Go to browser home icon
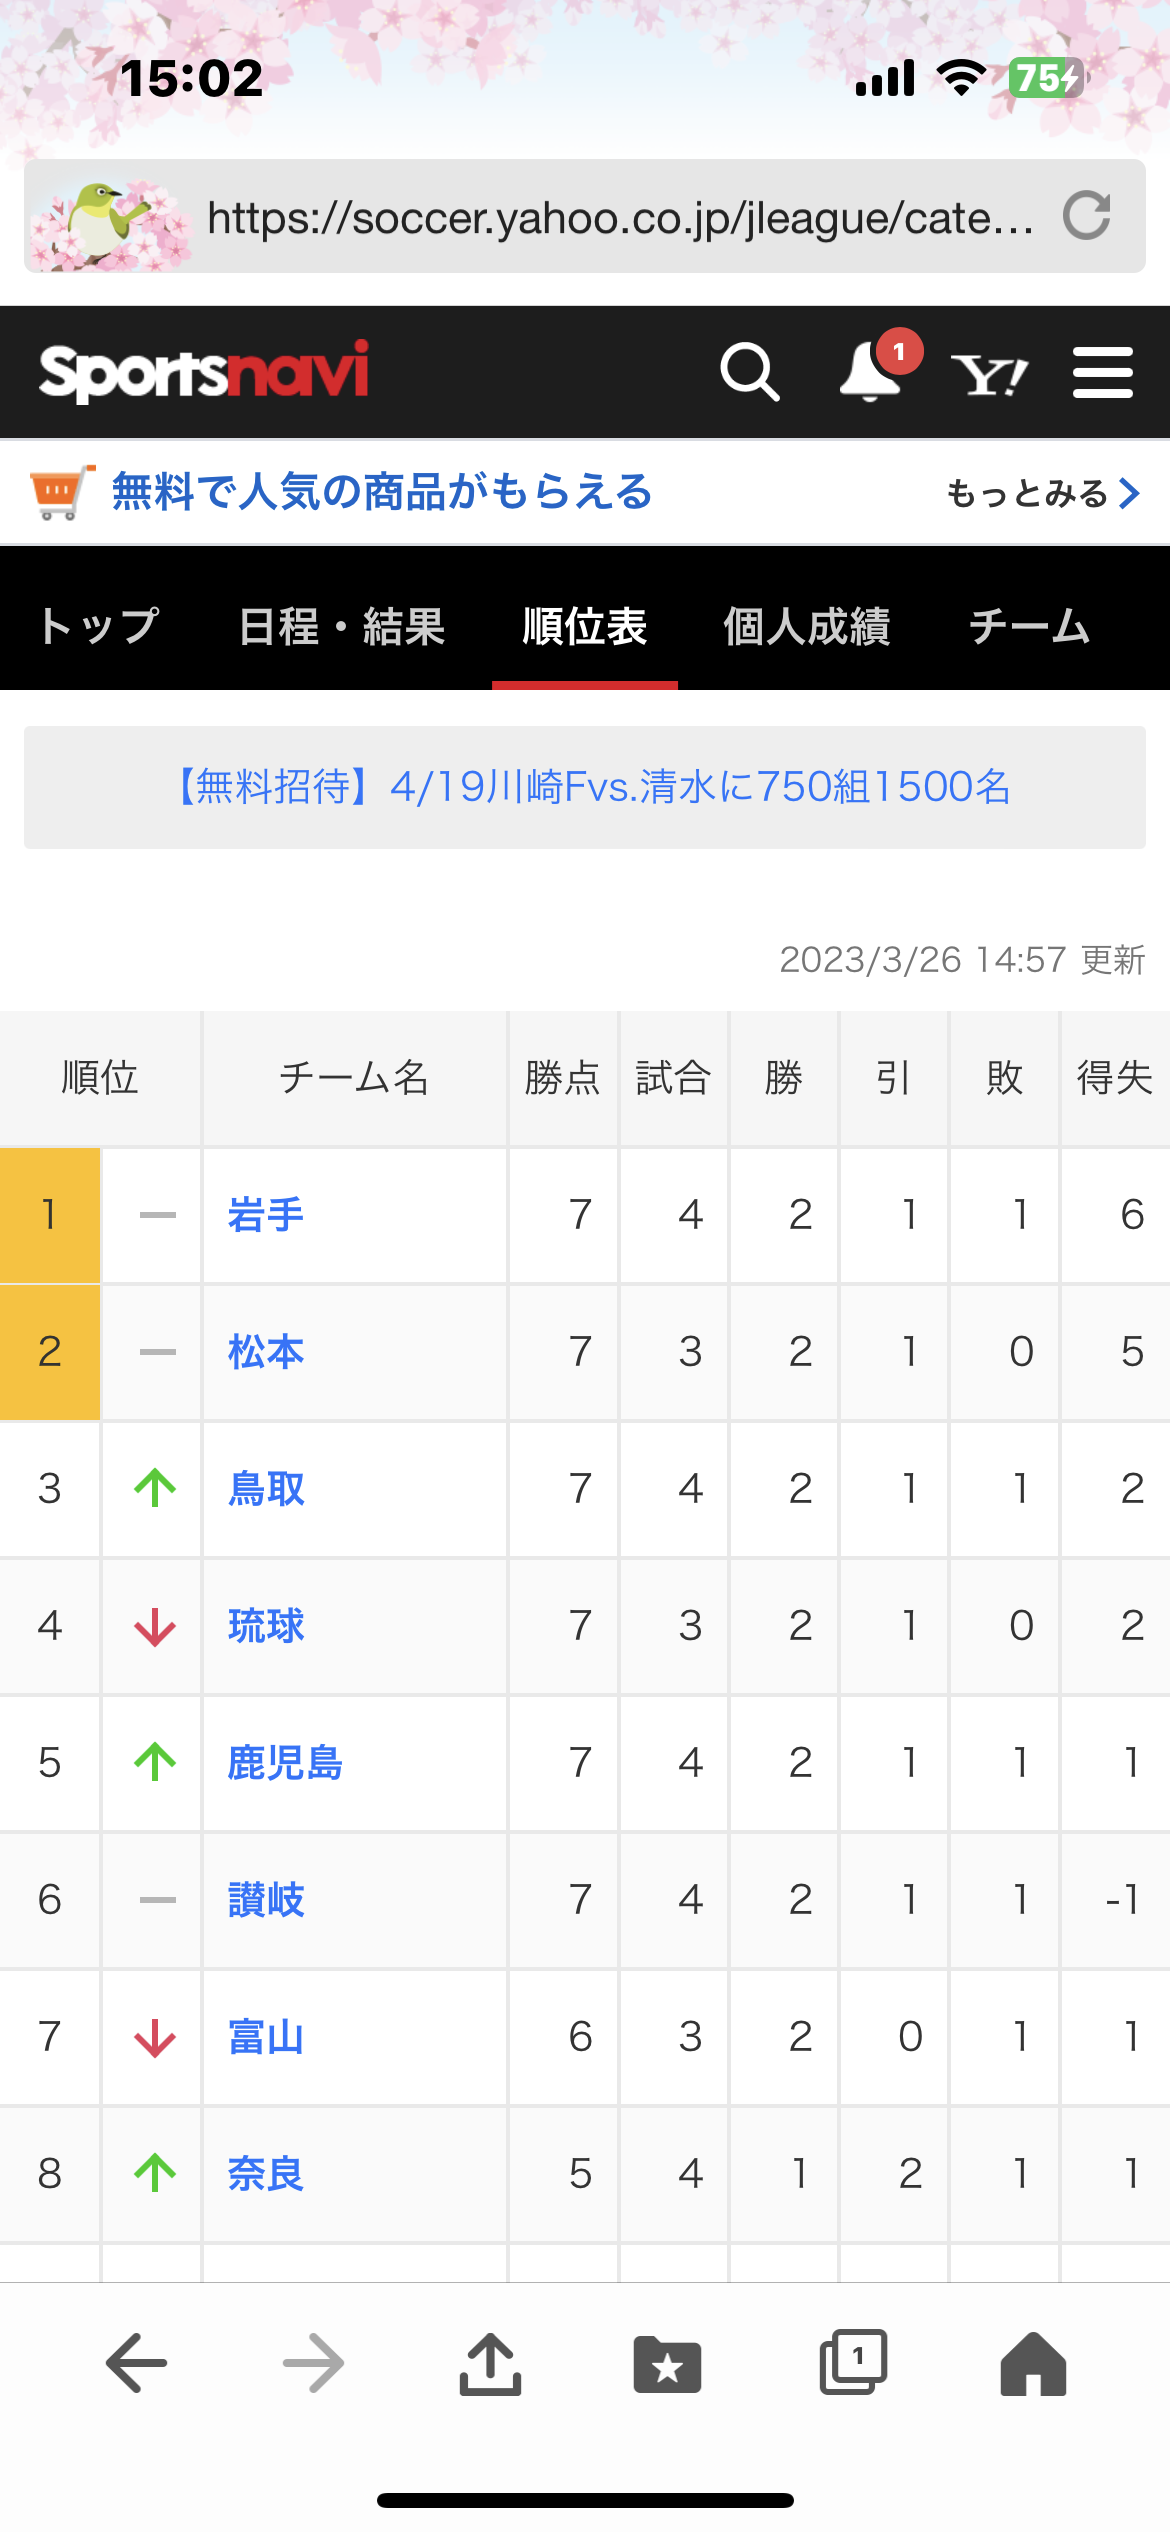The width and height of the screenshot is (1170, 2532). point(1033,2364)
